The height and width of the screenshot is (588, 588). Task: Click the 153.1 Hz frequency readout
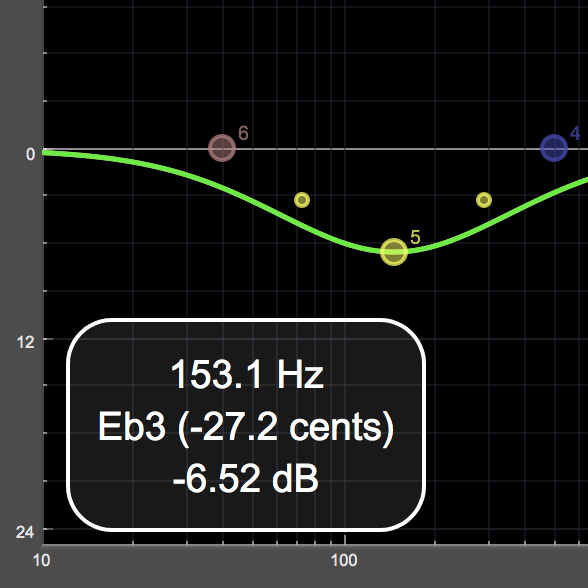tap(247, 375)
